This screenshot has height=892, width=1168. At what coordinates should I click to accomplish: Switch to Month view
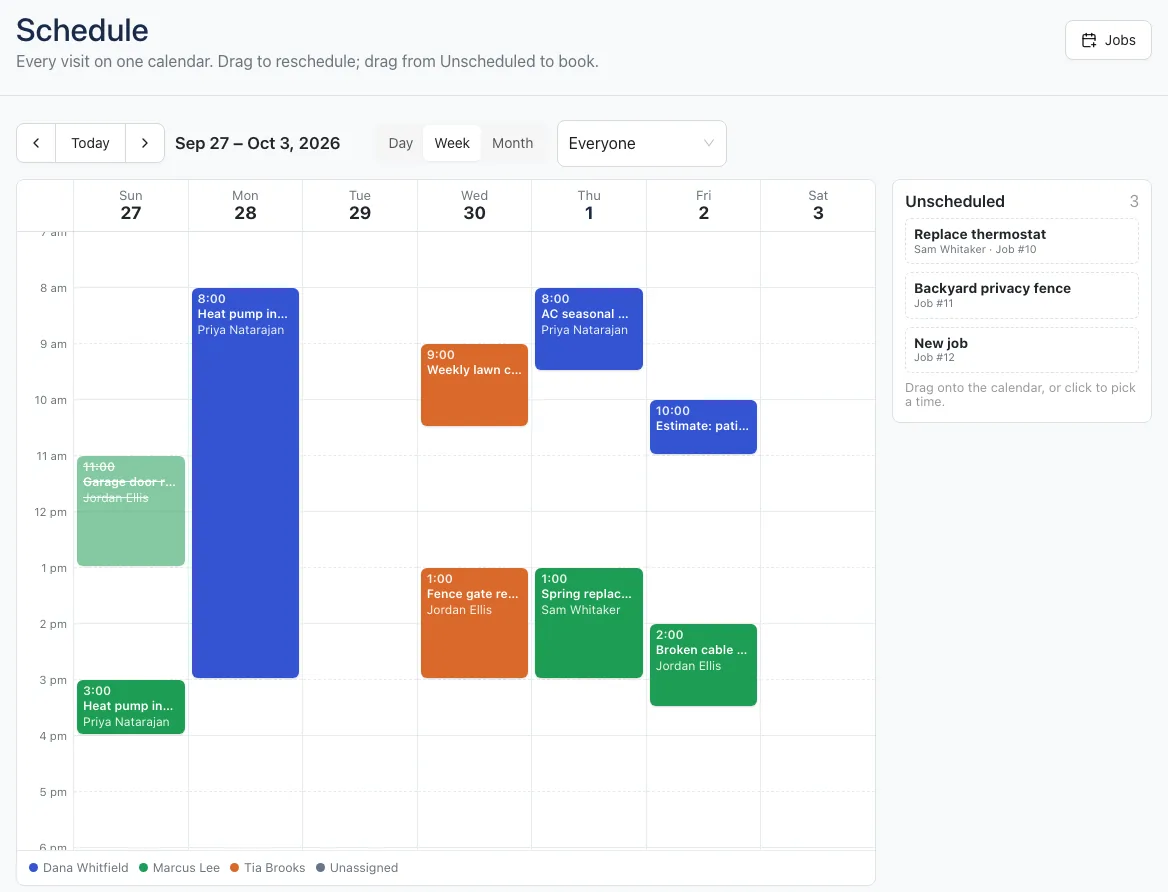(x=512, y=143)
